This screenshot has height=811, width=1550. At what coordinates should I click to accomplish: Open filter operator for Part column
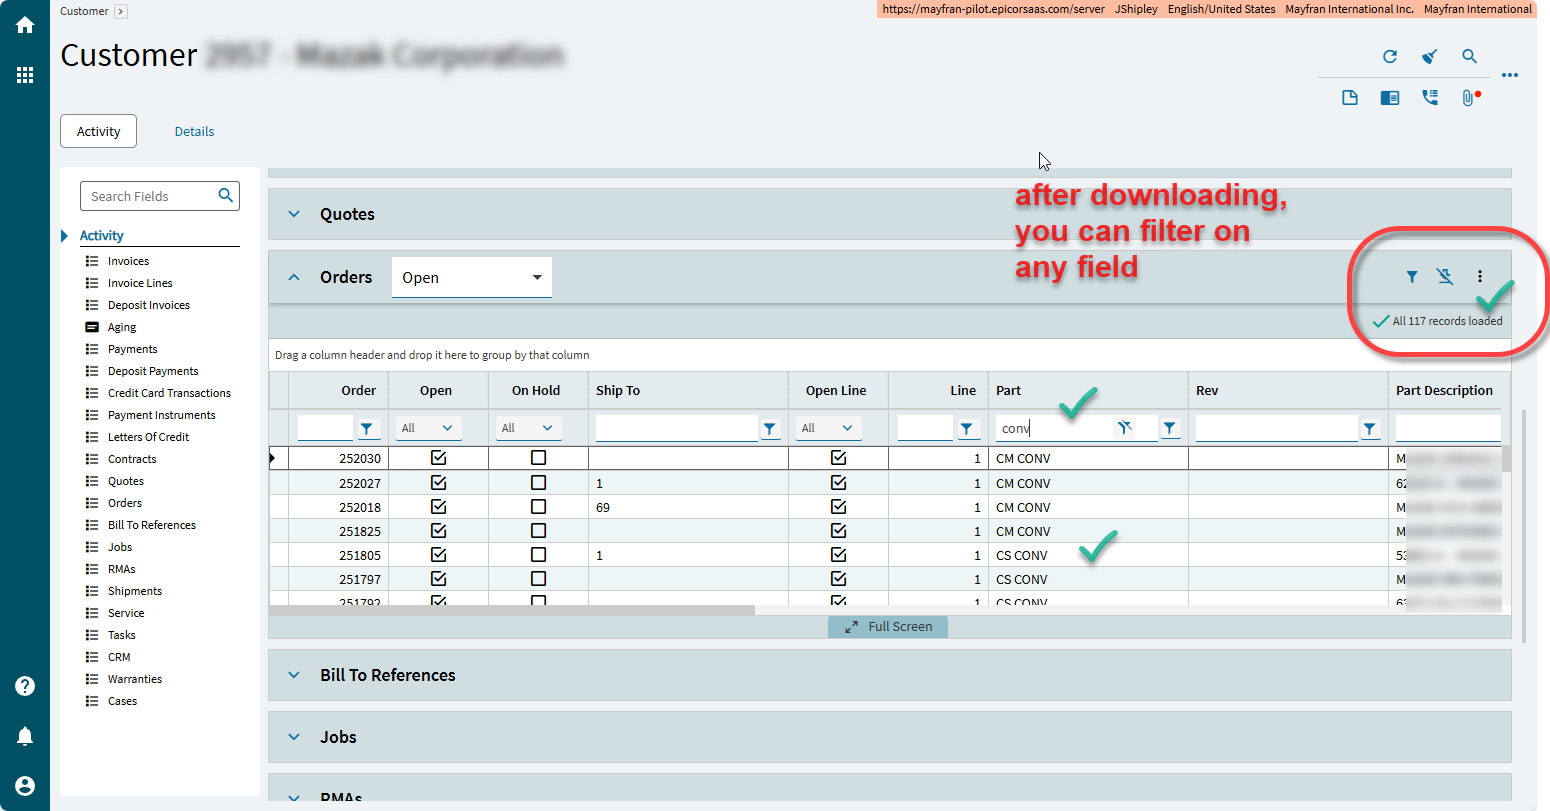1170,429
